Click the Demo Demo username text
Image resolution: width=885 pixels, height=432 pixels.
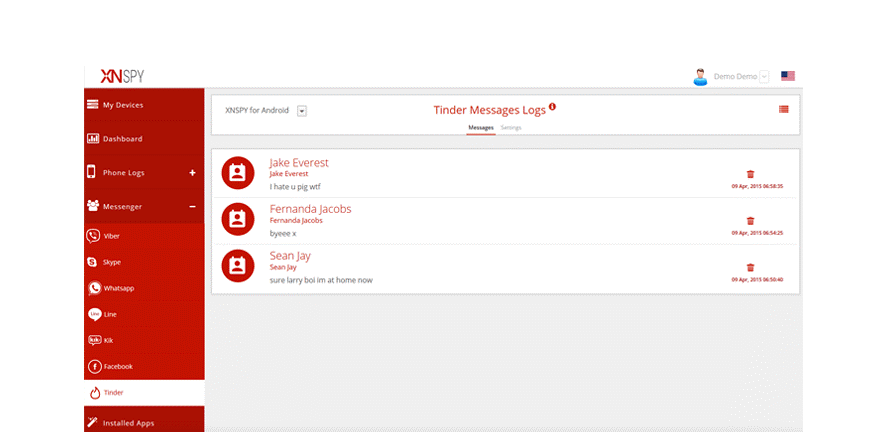[x=735, y=77]
